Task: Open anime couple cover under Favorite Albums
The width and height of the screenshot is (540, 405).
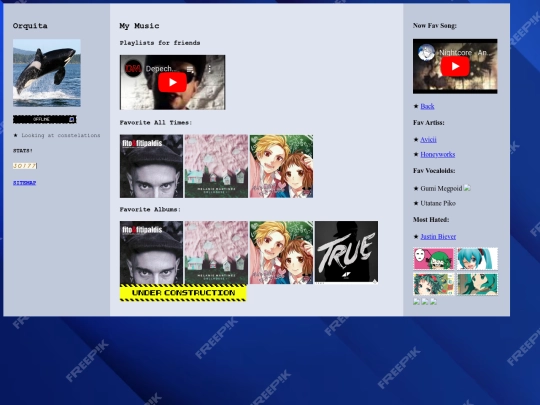Action: point(281,253)
